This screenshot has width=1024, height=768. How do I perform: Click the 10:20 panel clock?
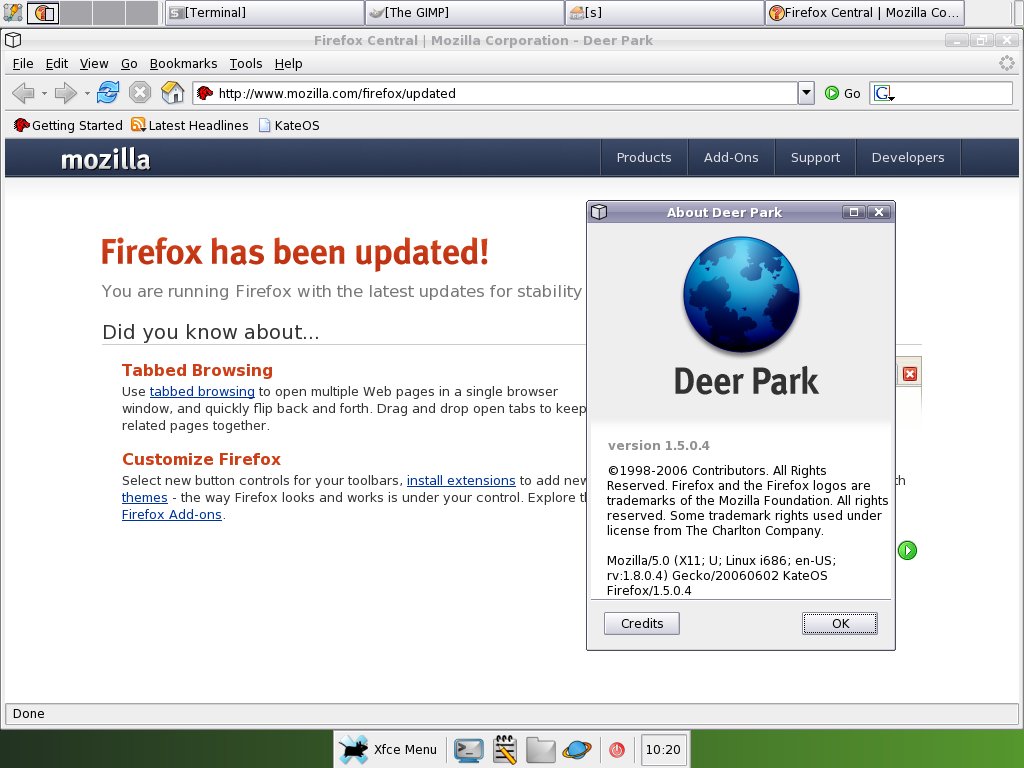(663, 749)
